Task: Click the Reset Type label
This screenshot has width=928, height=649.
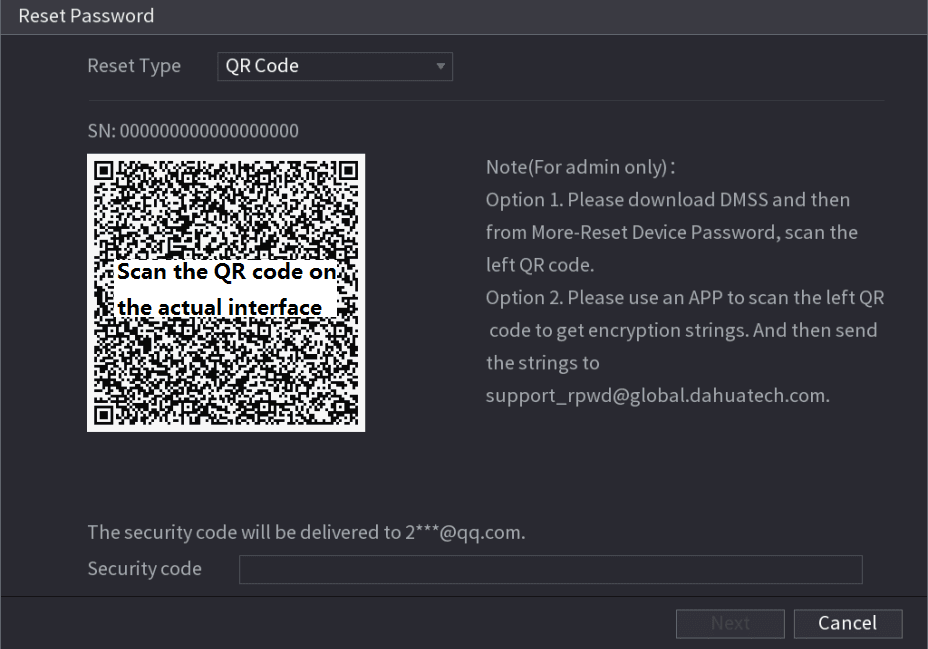Action: [x=134, y=66]
